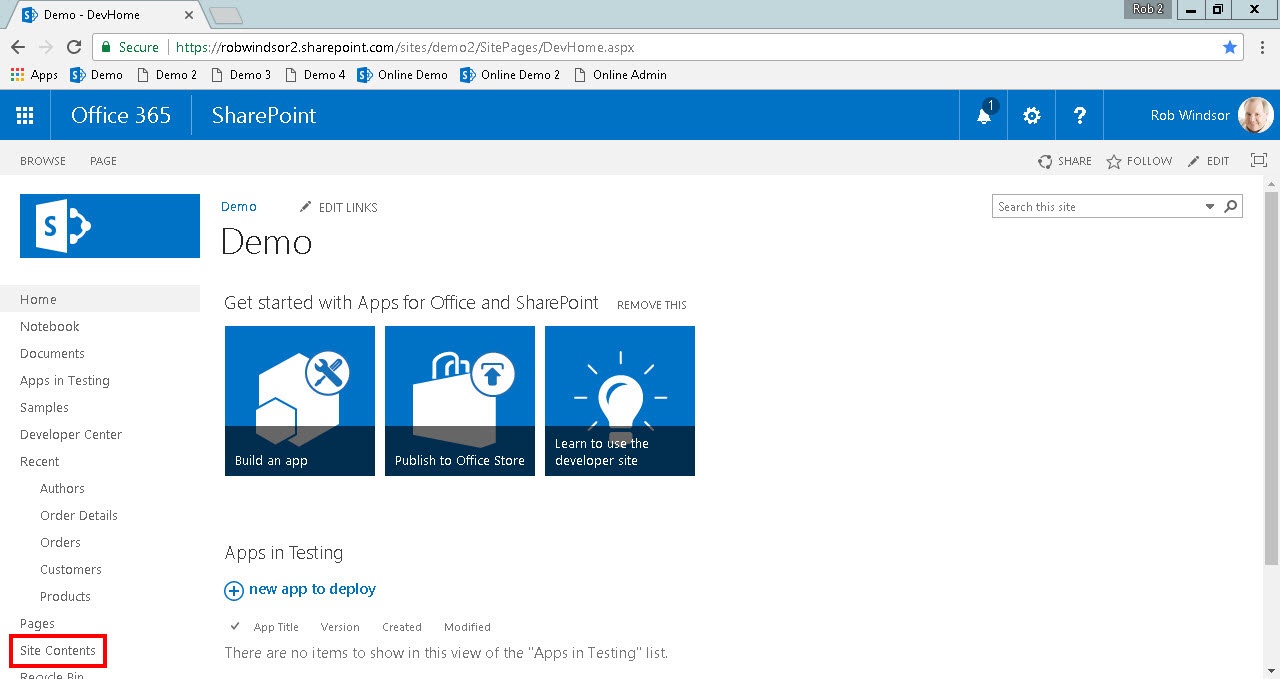This screenshot has height=679, width=1280.
Task: Open a new browser tab
Action: click(226, 15)
